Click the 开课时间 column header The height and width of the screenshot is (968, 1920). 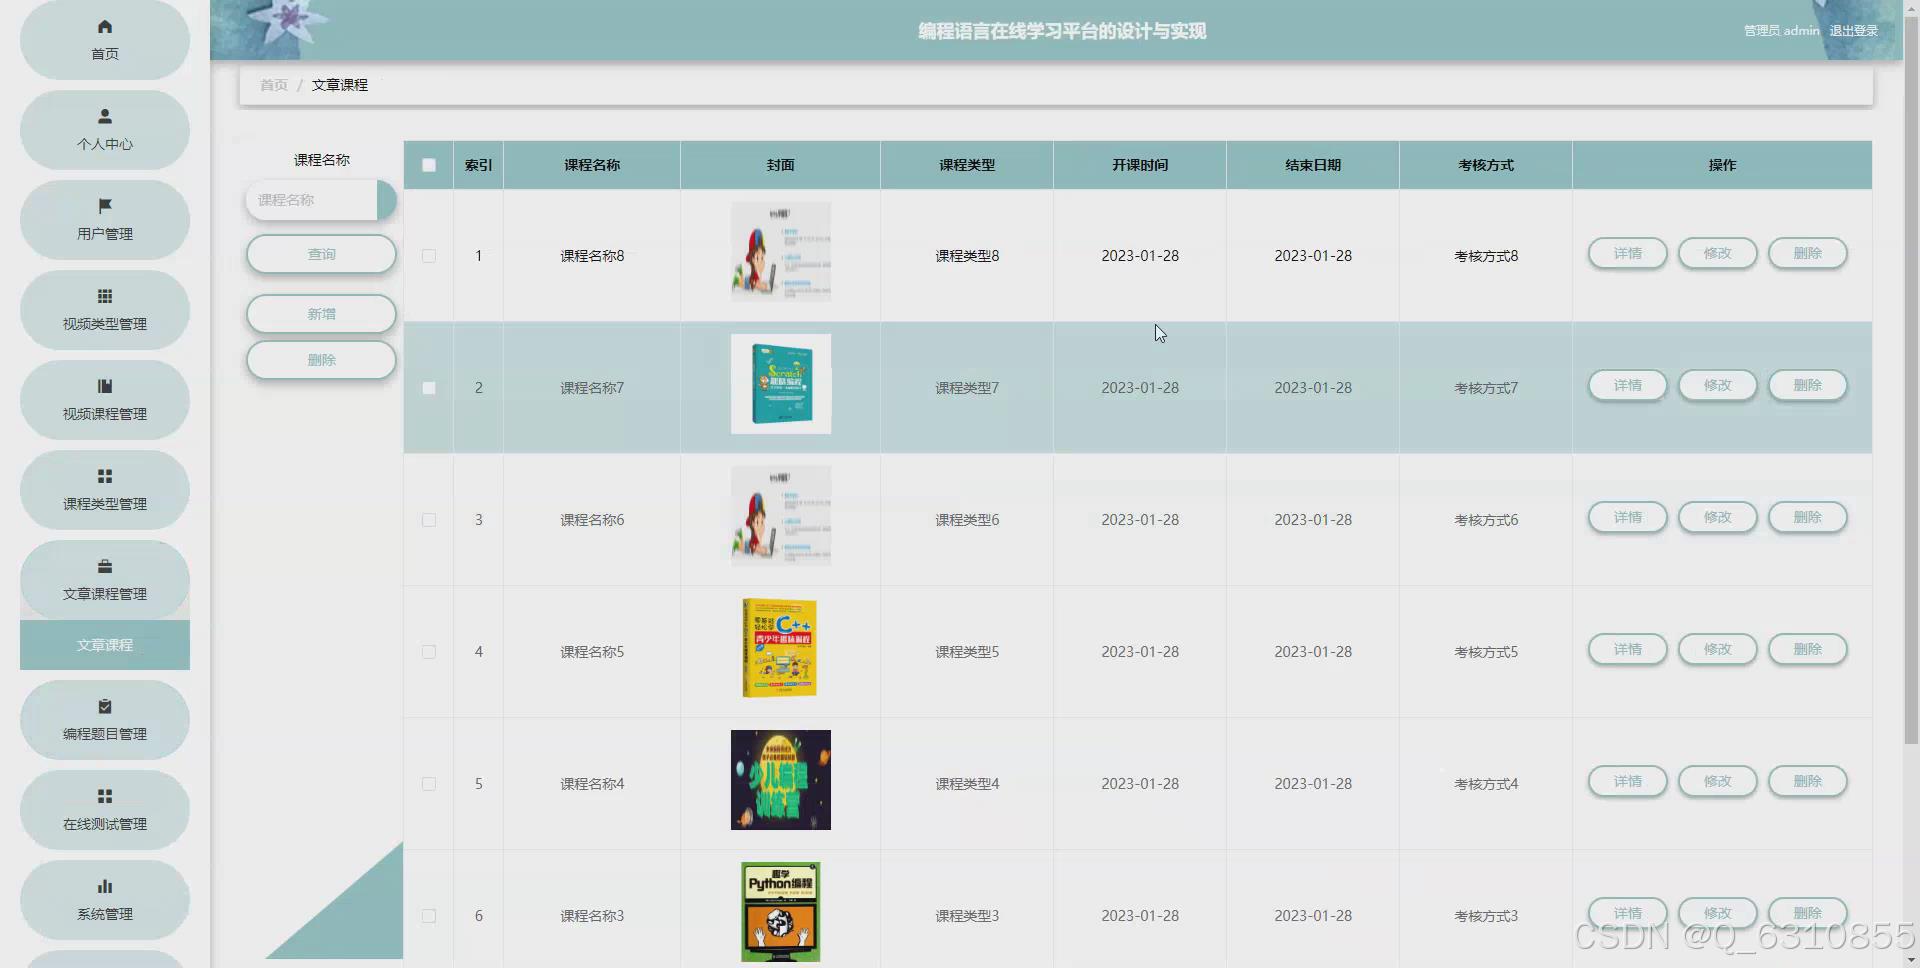tap(1140, 165)
